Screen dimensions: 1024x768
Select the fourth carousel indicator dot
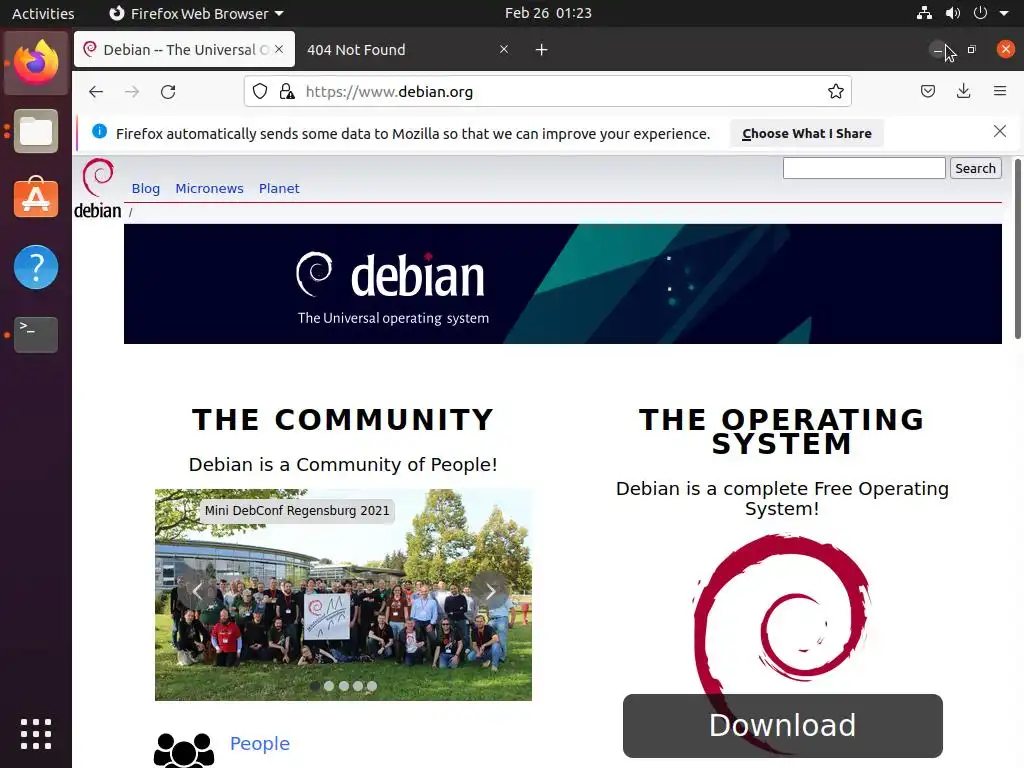pyautogui.click(x=358, y=686)
